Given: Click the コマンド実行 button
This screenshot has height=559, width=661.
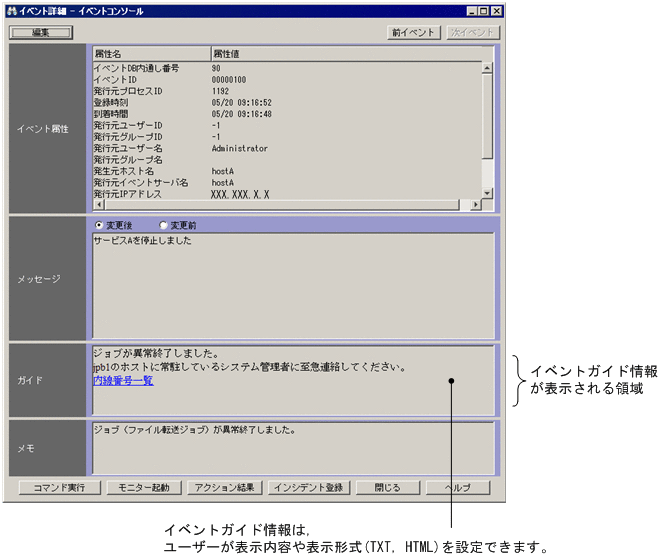Looking at the screenshot, I should tap(59, 488).
